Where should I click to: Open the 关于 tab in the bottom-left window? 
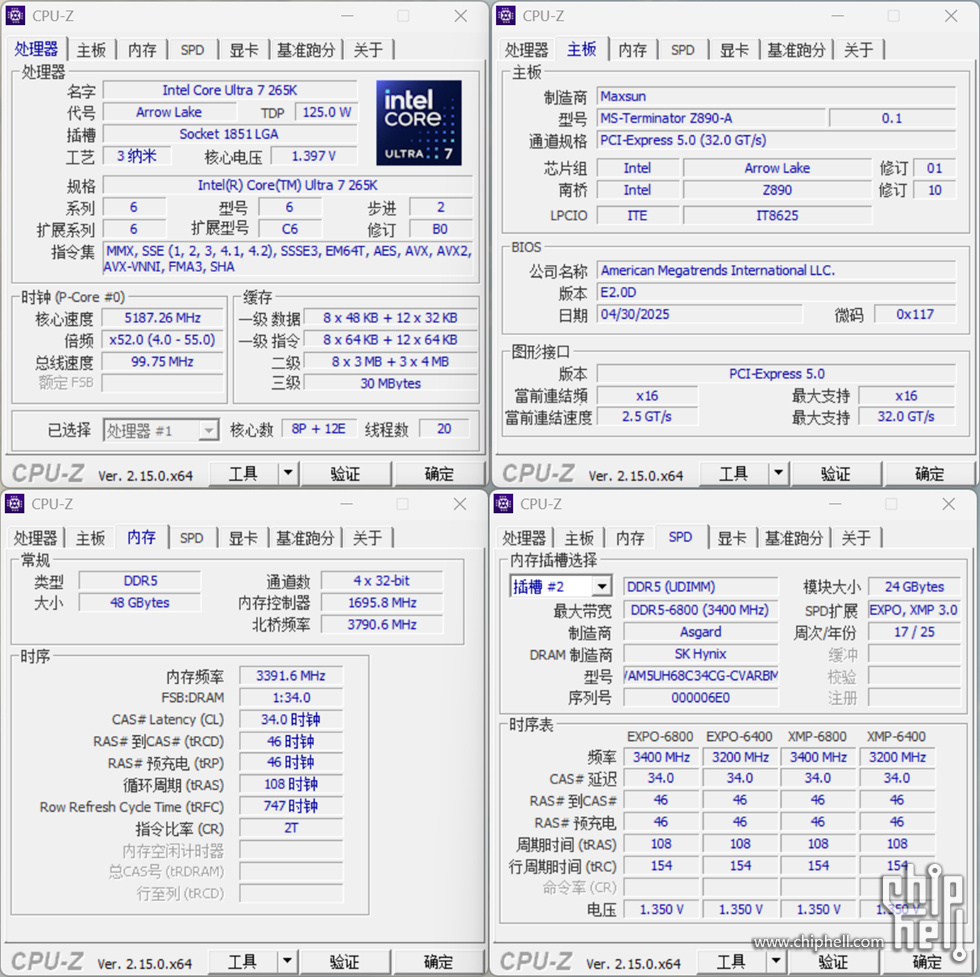pos(368,538)
